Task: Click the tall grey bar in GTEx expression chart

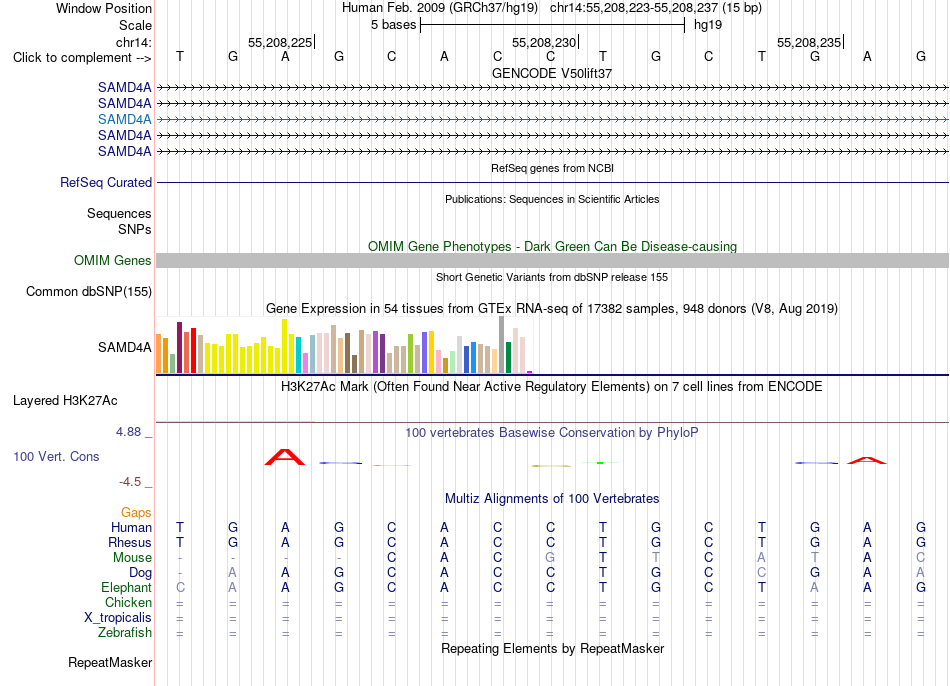Action: pos(501,344)
